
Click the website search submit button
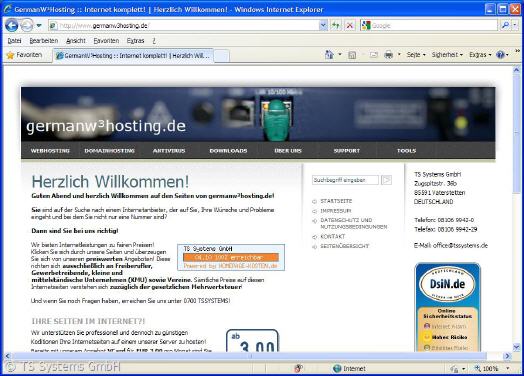coord(386,180)
